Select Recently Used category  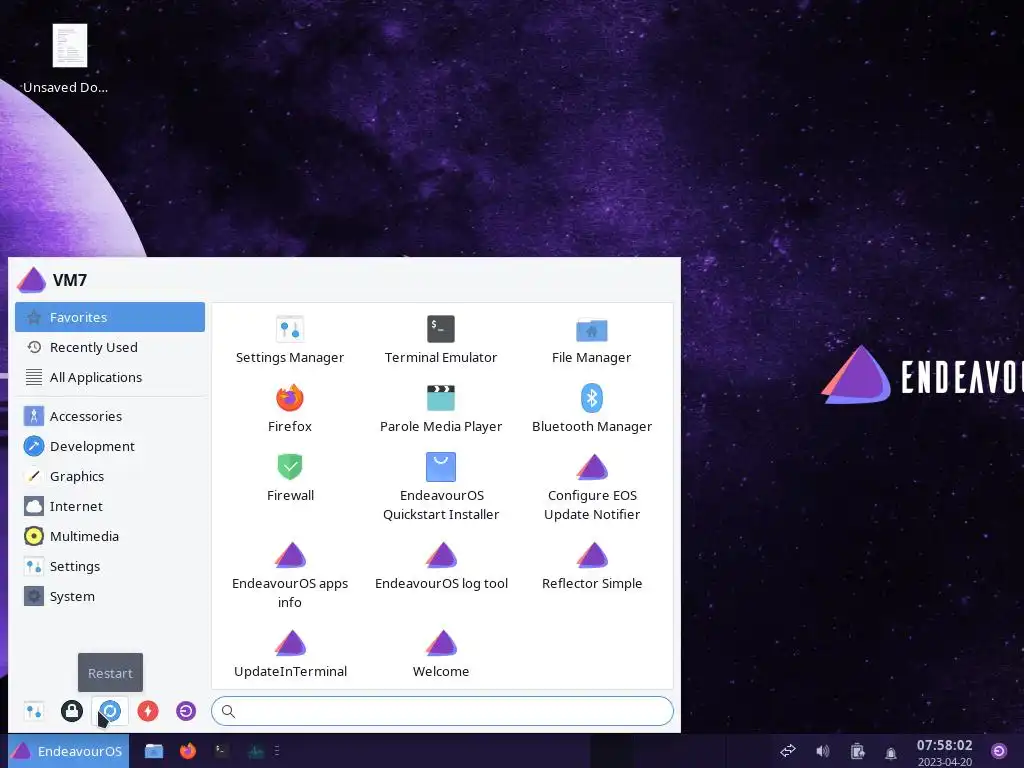click(110, 347)
